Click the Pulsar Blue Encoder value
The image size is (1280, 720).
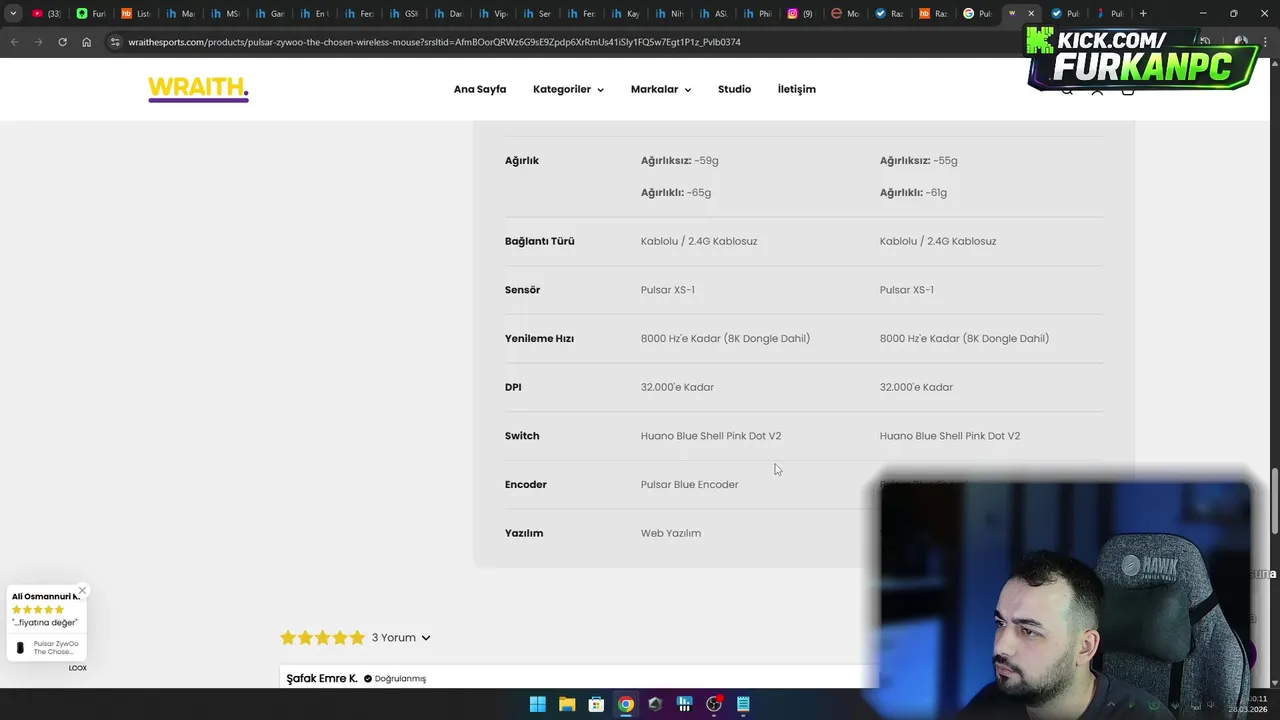(690, 484)
